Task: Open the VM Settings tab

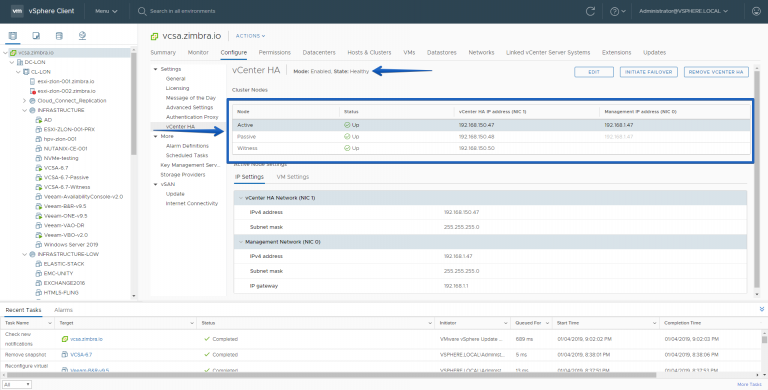Action: 292,177
